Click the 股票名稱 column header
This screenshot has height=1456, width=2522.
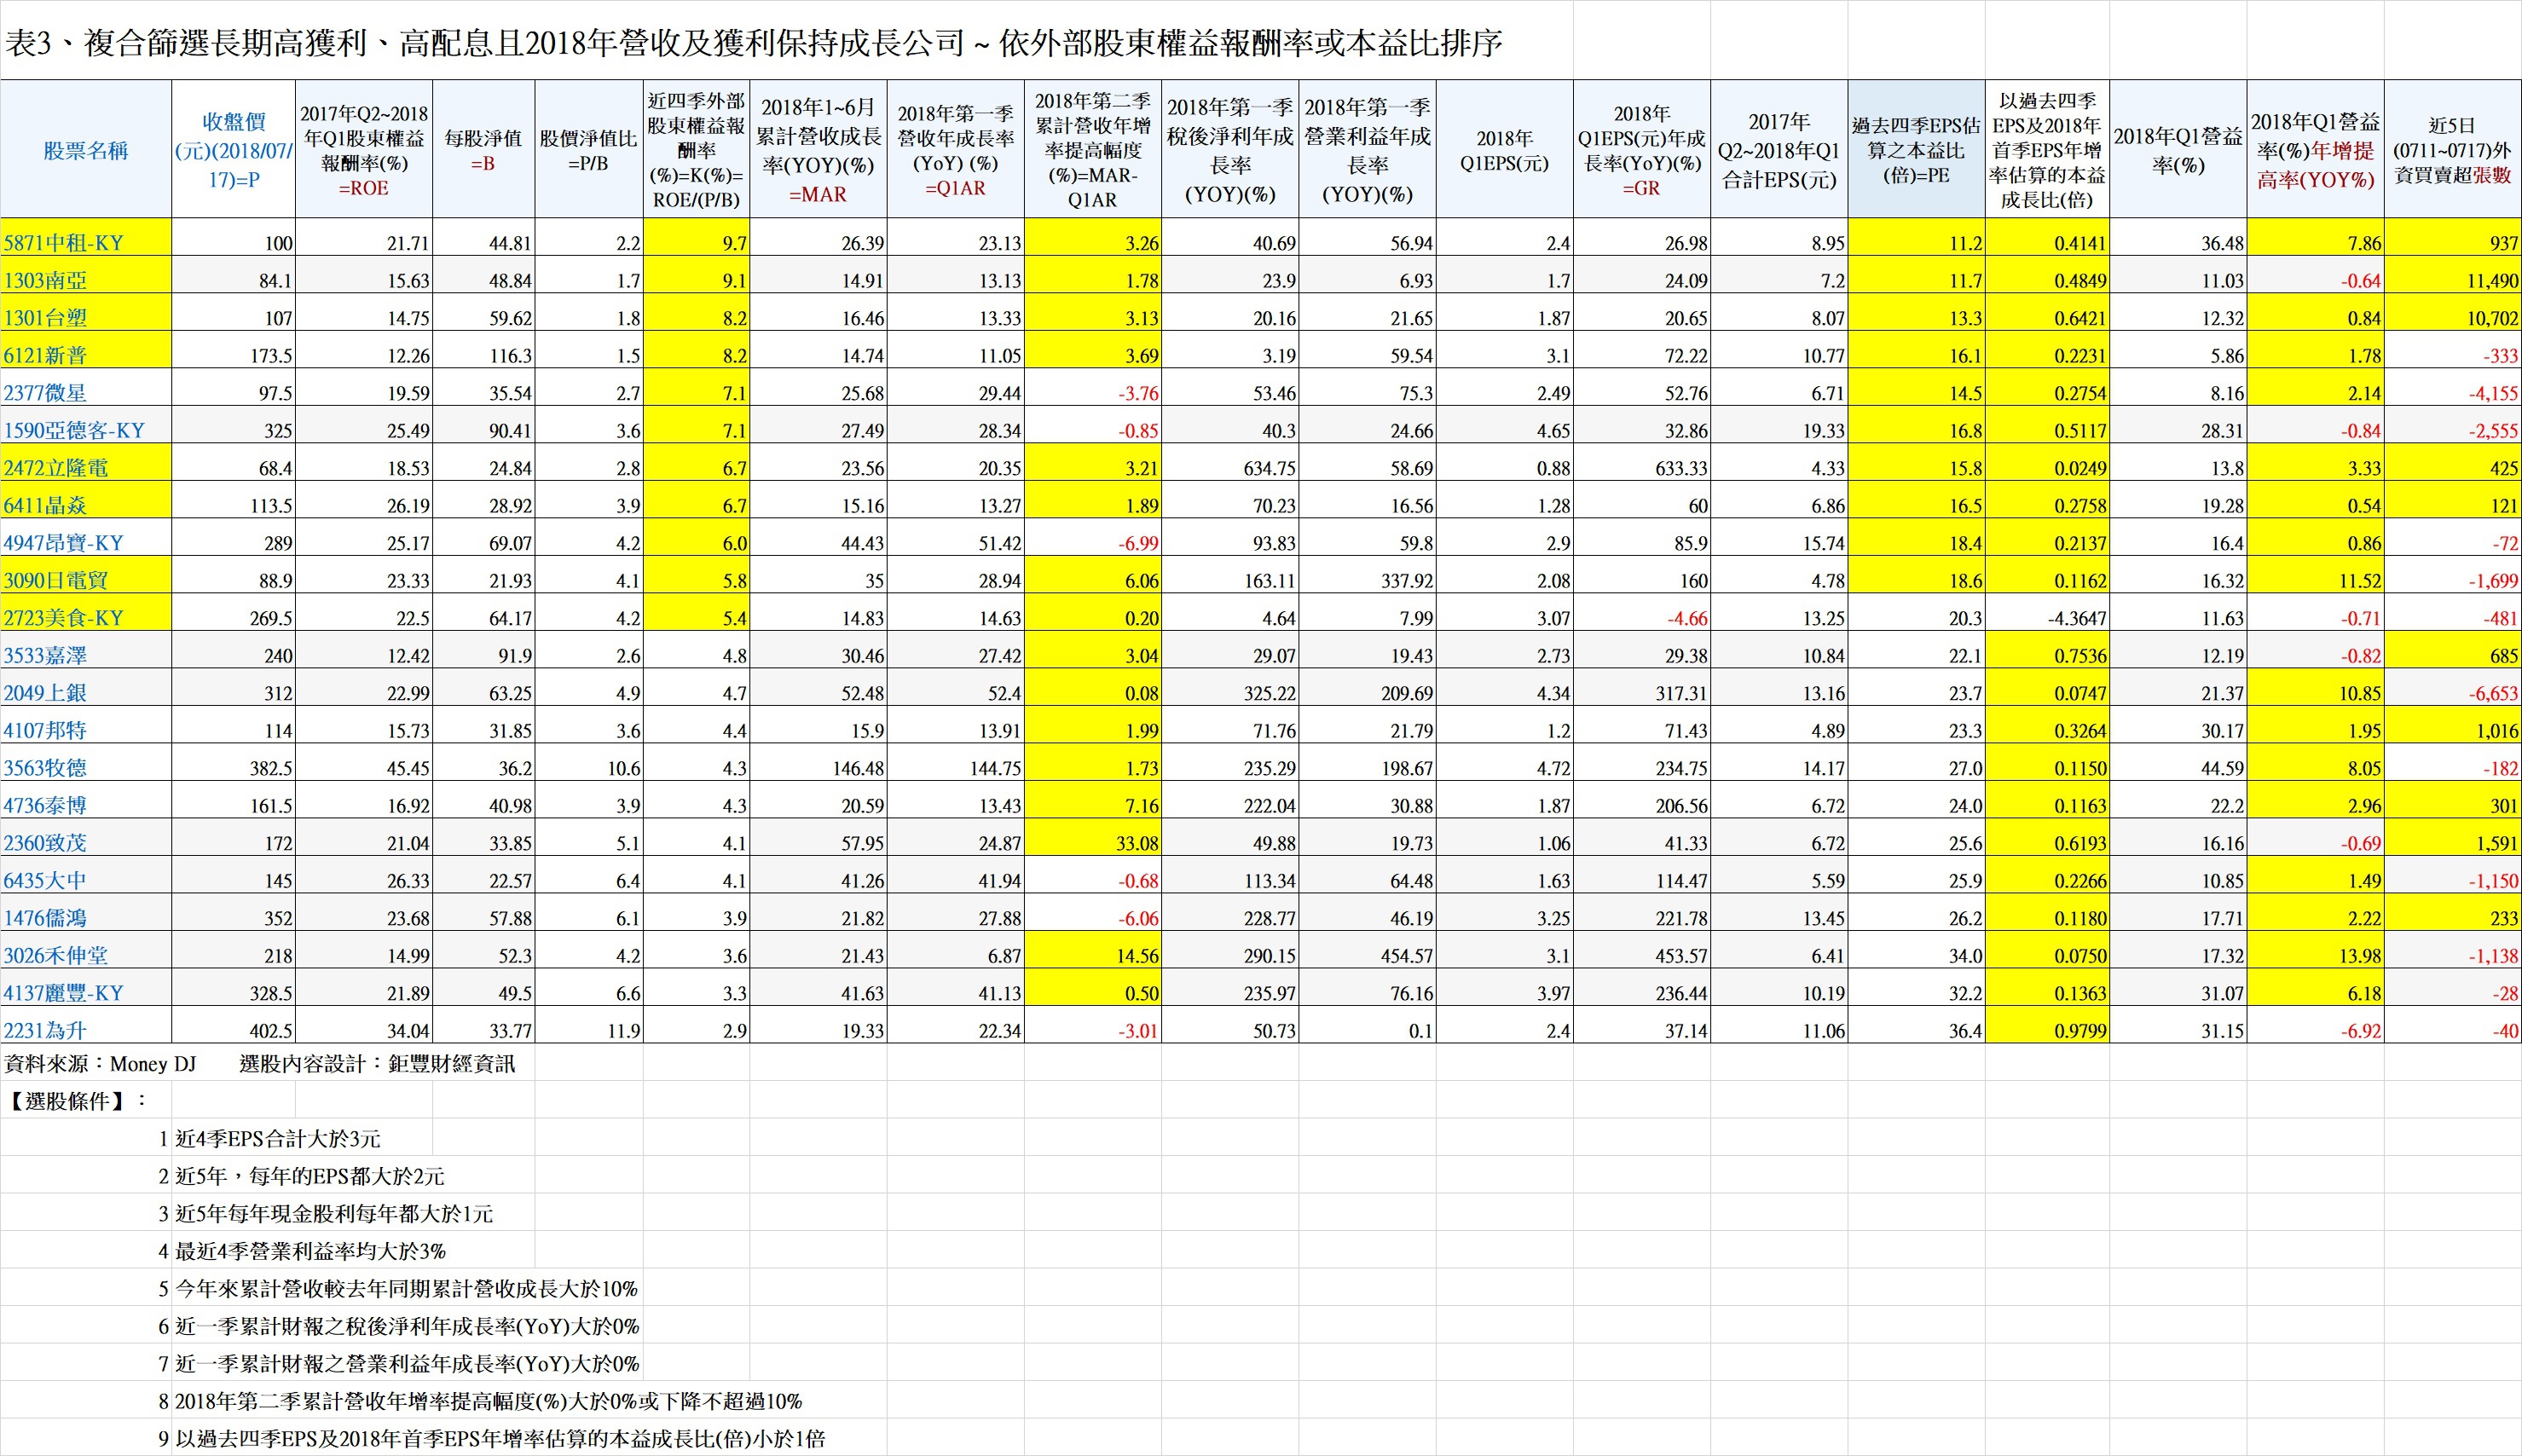click(x=86, y=150)
